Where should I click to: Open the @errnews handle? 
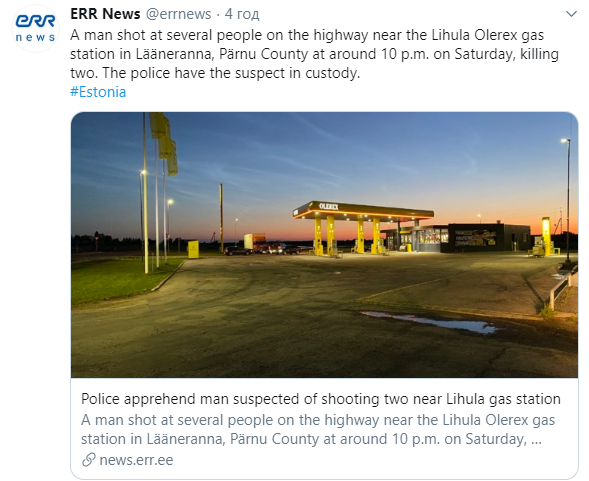(x=178, y=14)
